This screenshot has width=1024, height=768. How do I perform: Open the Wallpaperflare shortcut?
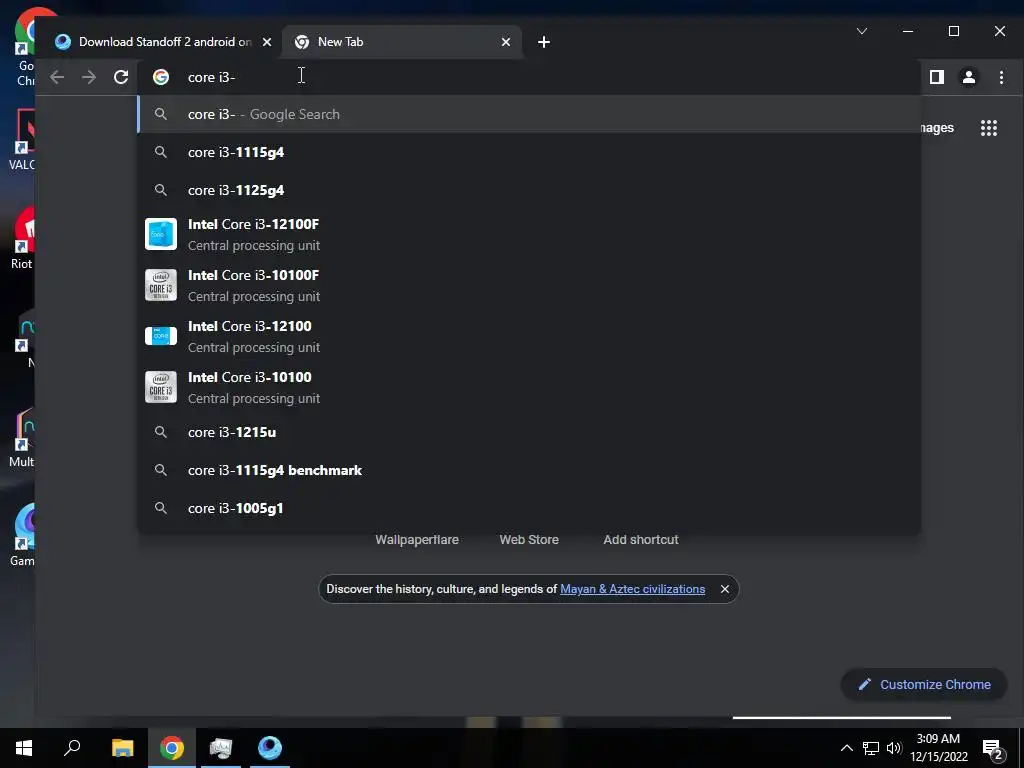pyautogui.click(x=417, y=539)
